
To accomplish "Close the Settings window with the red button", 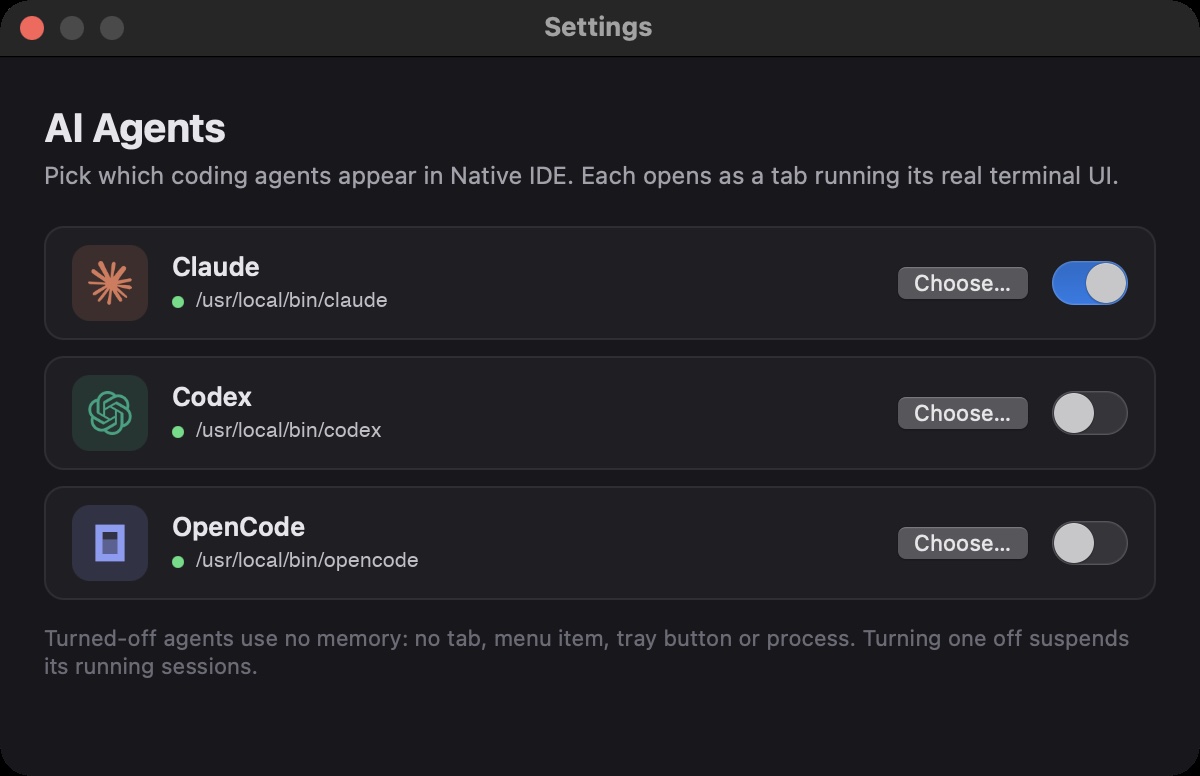I will pos(32,27).
